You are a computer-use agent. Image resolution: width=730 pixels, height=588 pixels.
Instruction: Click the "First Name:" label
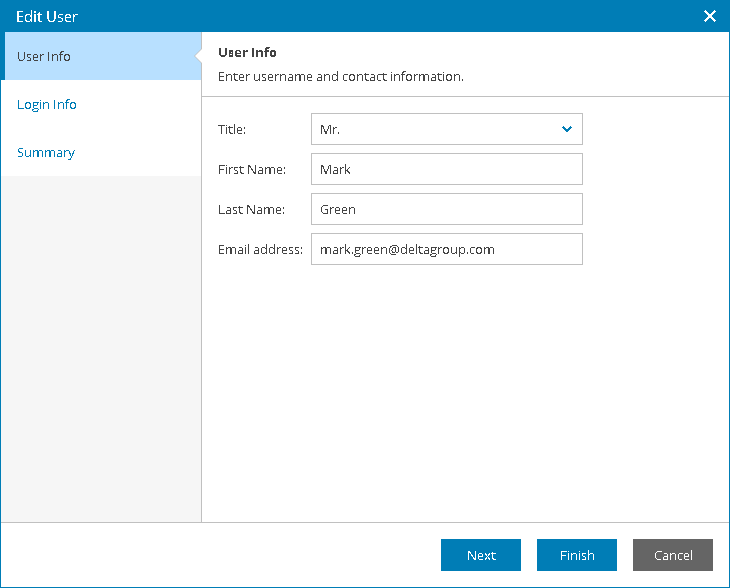[252, 169]
